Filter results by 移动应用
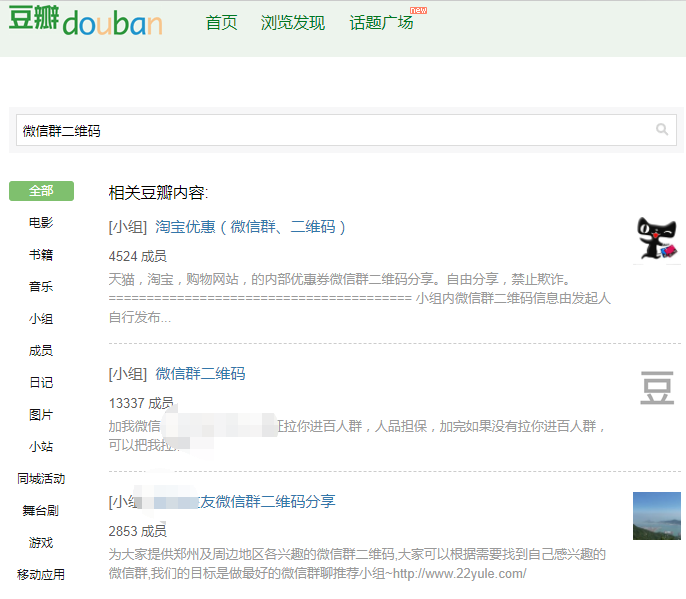Screen dimensions: 686x599 coord(41,575)
